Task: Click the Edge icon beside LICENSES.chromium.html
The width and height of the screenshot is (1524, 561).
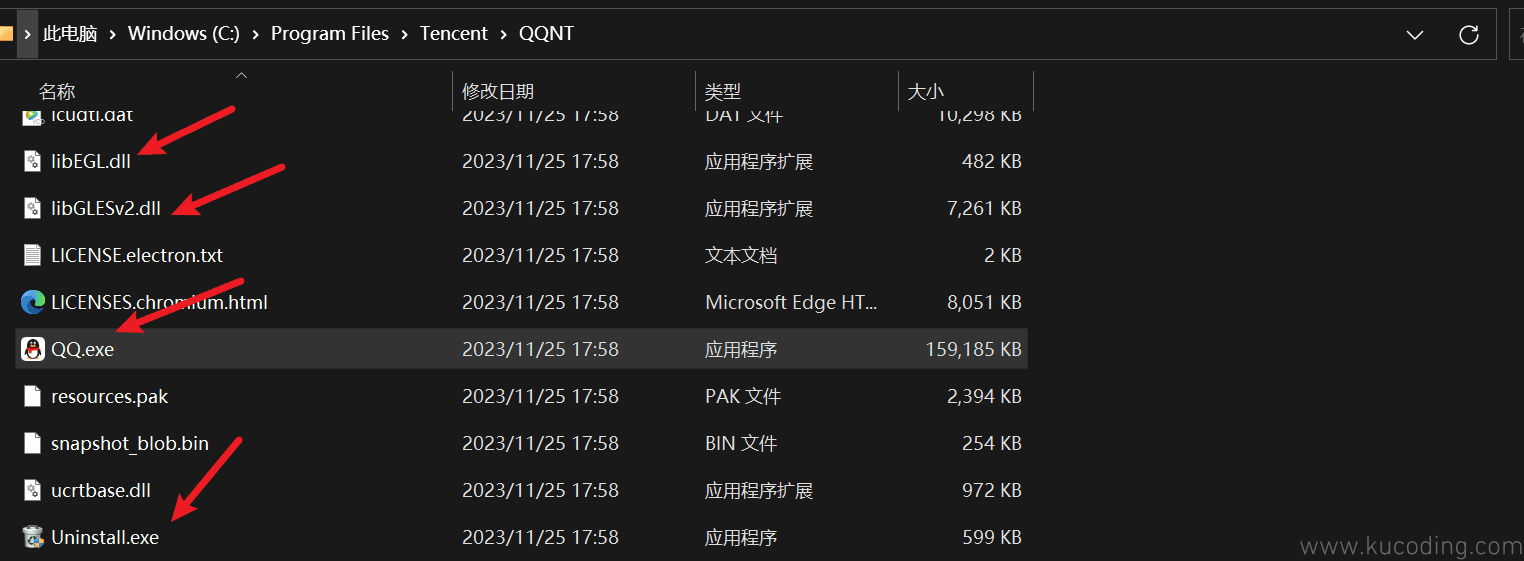Action: (33, 302)
